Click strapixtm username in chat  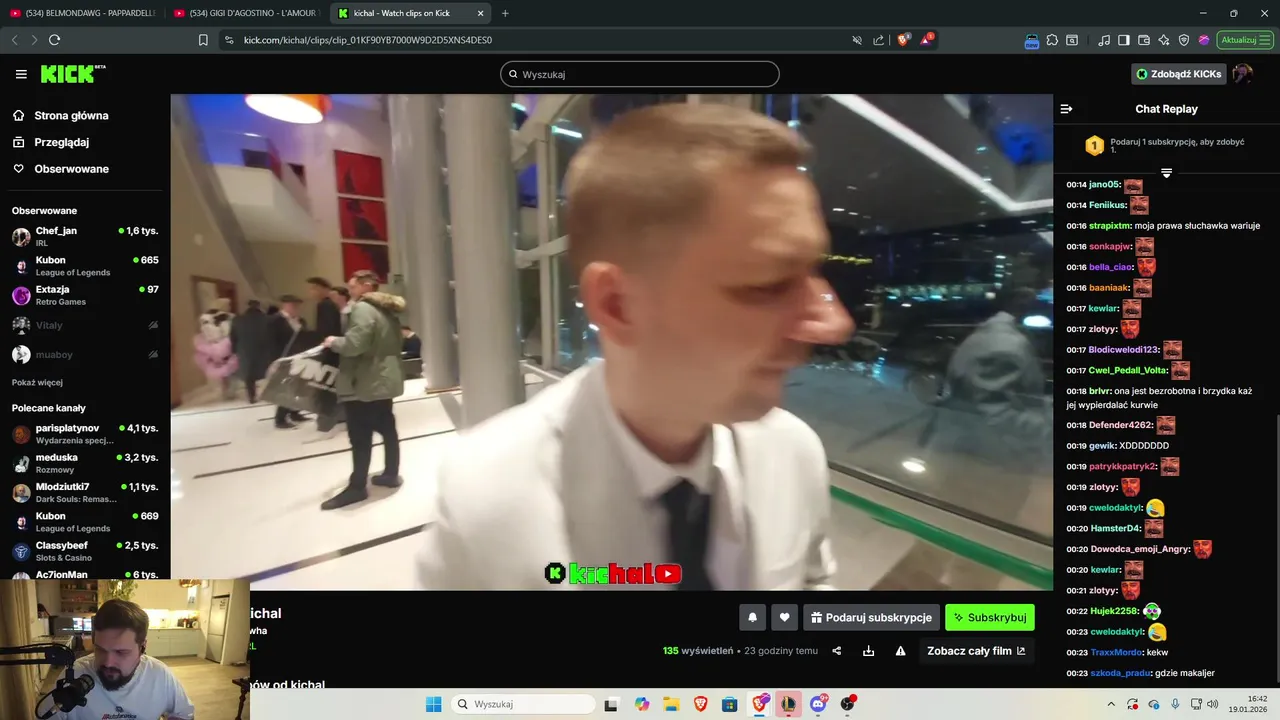[1109, 226]
